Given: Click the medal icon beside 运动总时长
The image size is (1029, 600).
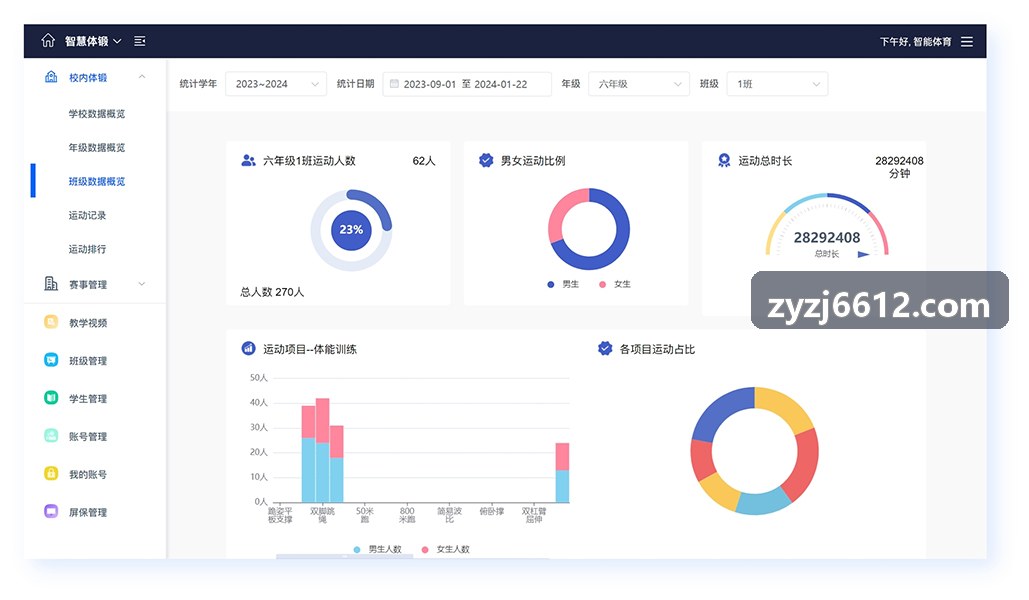Looking at the screenshot, I should point(724,160).
